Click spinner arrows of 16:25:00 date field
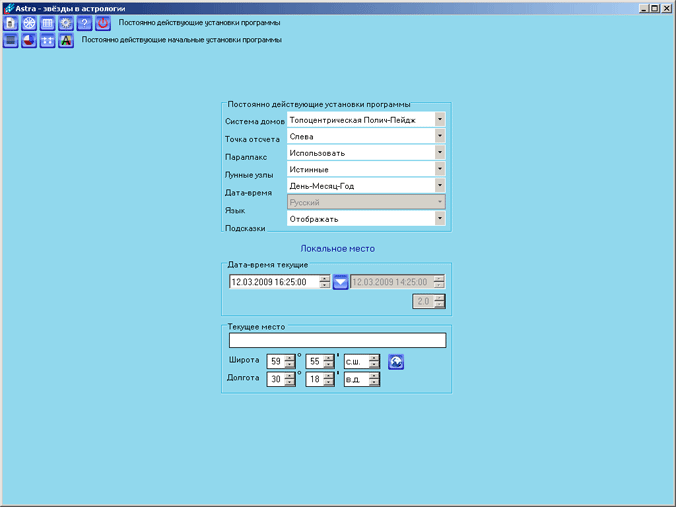 click(325, 282)
